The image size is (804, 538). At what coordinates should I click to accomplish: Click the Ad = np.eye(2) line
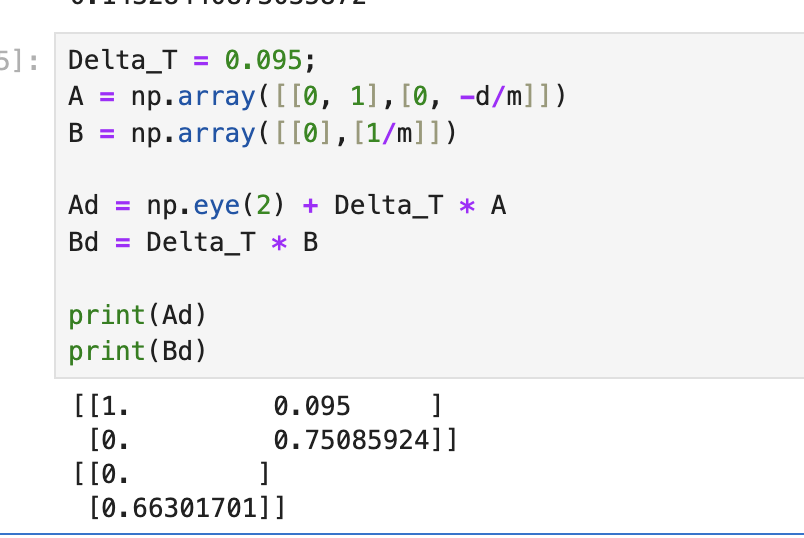coord(287,206)
